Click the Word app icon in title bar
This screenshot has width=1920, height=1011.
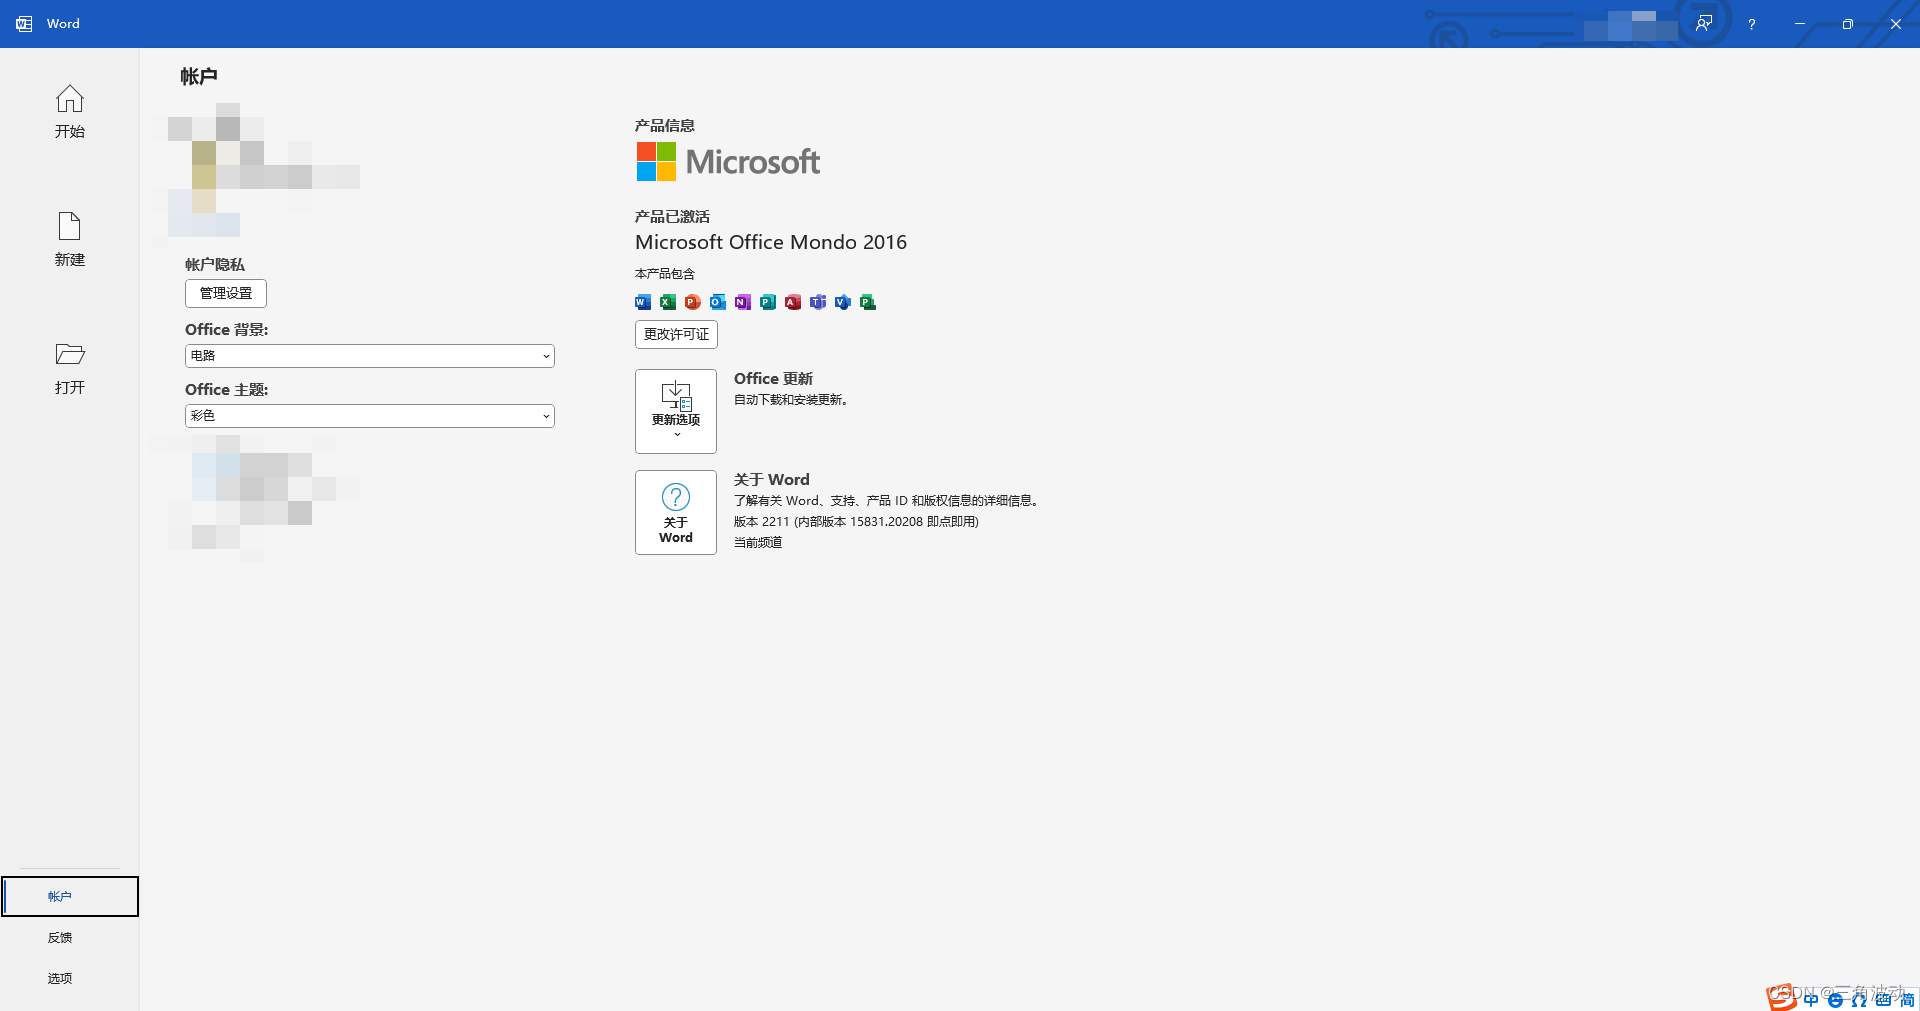(x=24, y=24)
